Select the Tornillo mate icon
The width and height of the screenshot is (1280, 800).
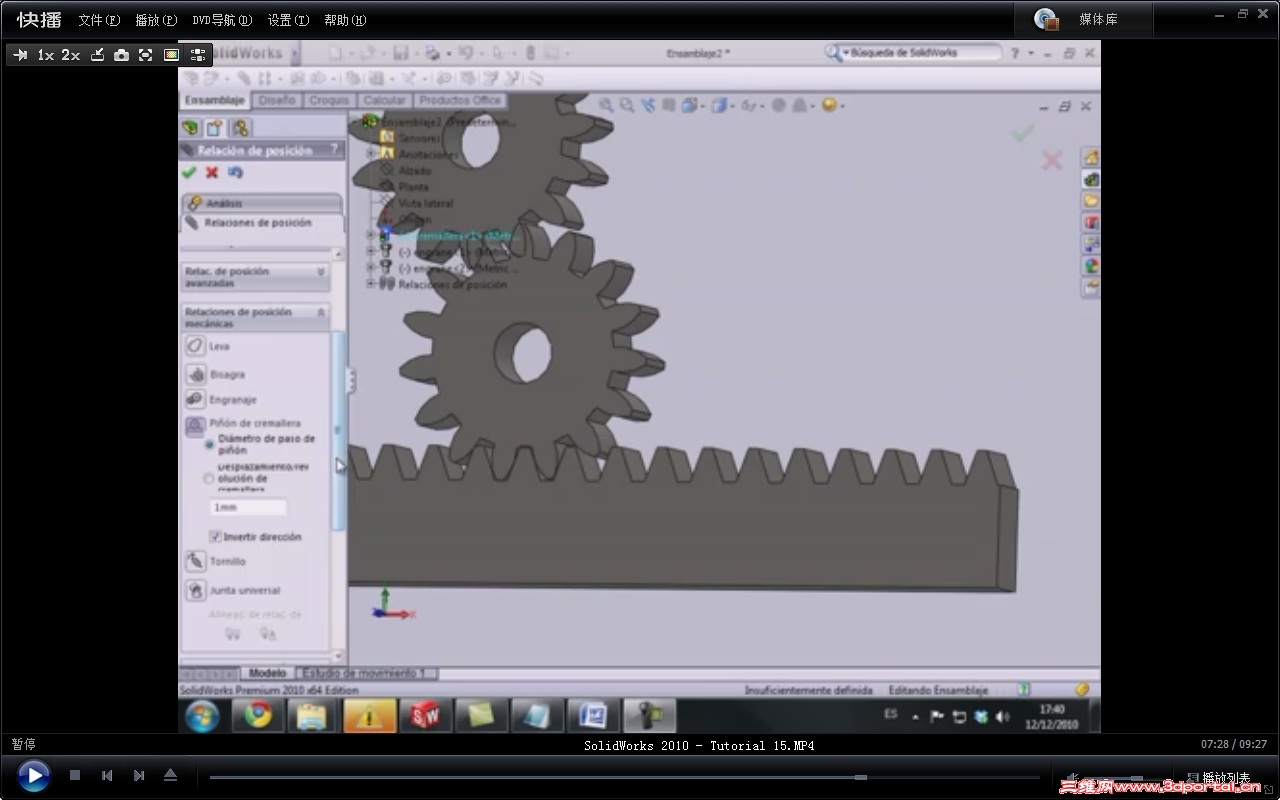click(196, 561)
